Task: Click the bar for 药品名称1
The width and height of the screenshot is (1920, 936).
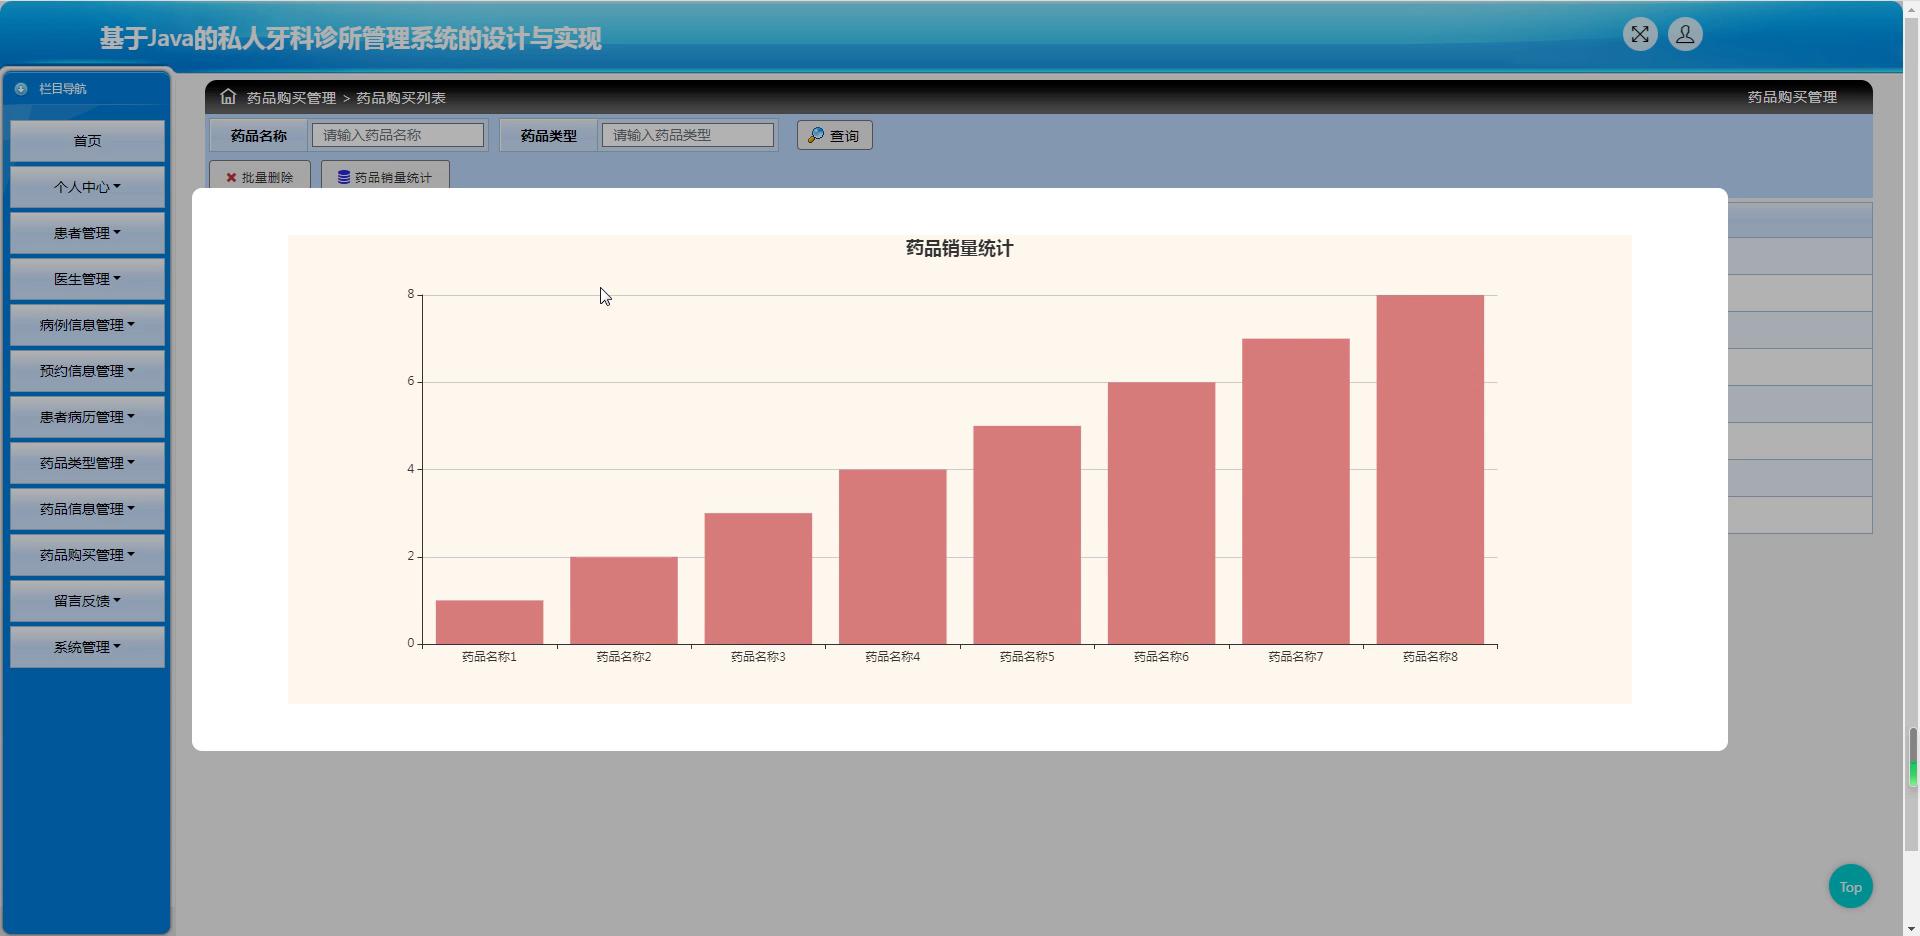Action: click(489, 622)
